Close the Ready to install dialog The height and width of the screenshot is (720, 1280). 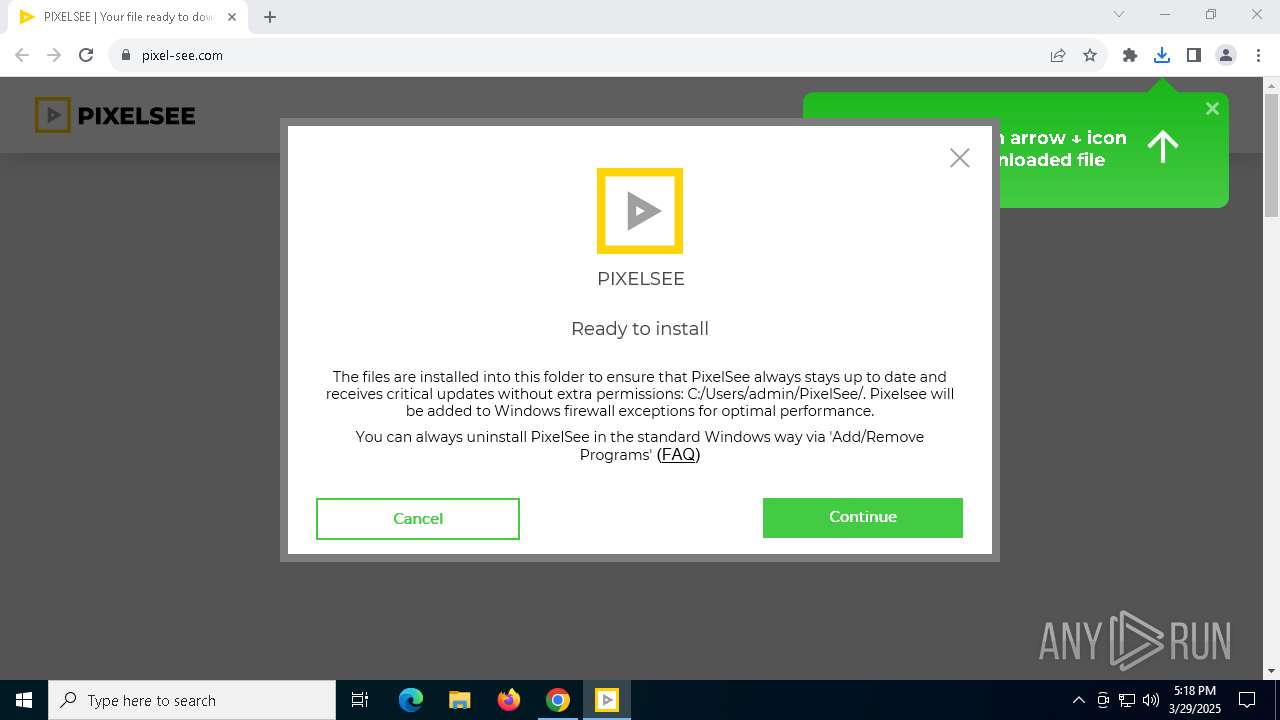960,158
